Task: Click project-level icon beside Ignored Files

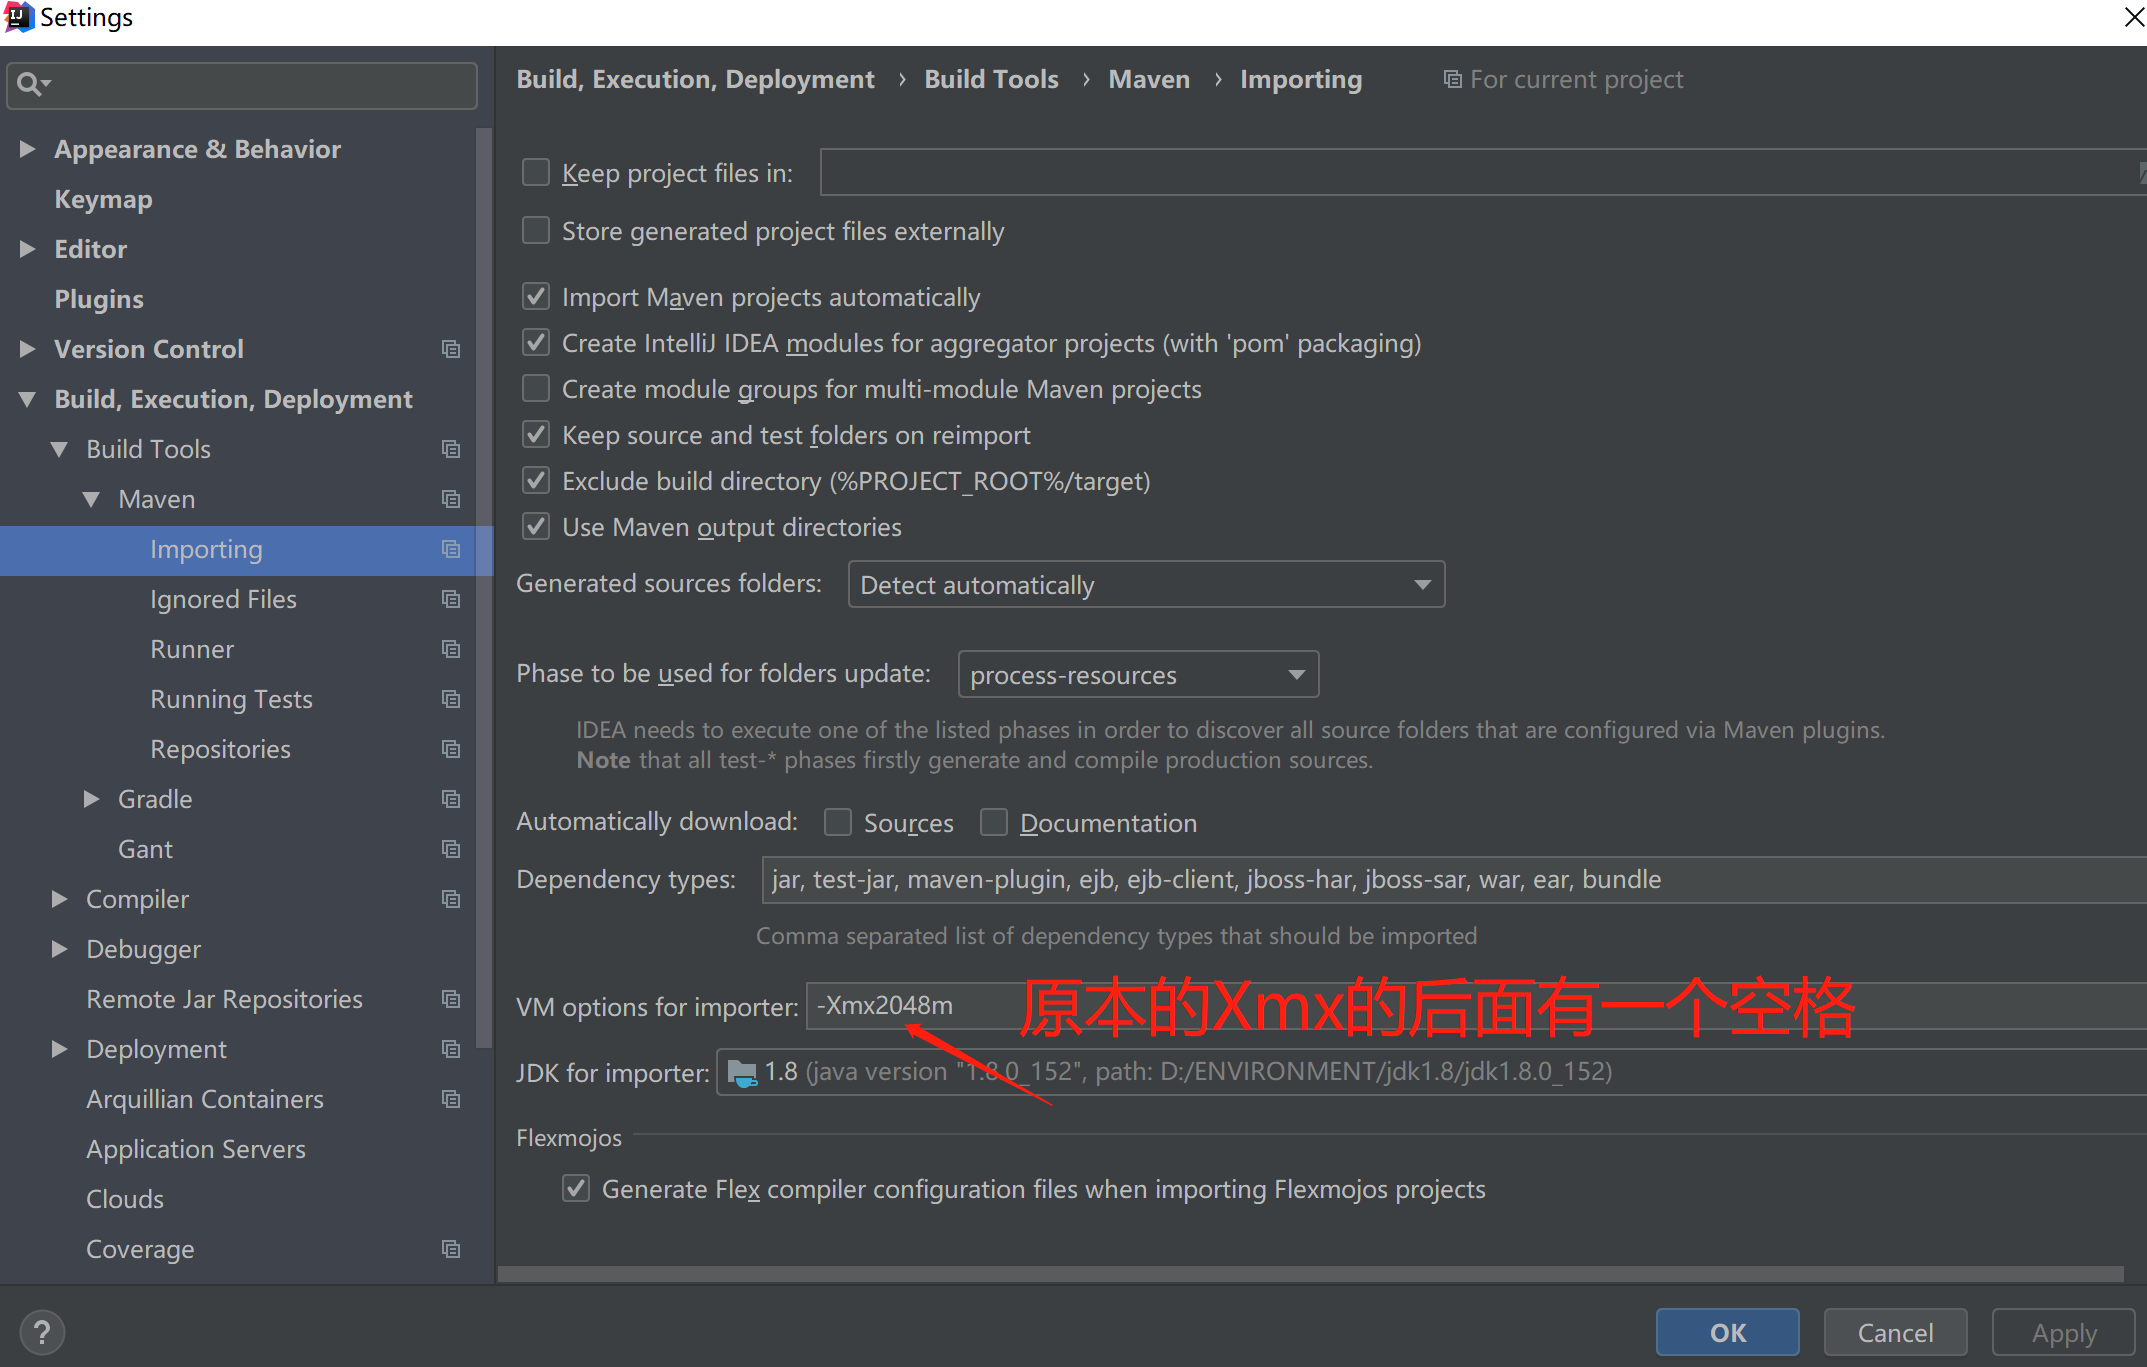Action: pos(451,599)
